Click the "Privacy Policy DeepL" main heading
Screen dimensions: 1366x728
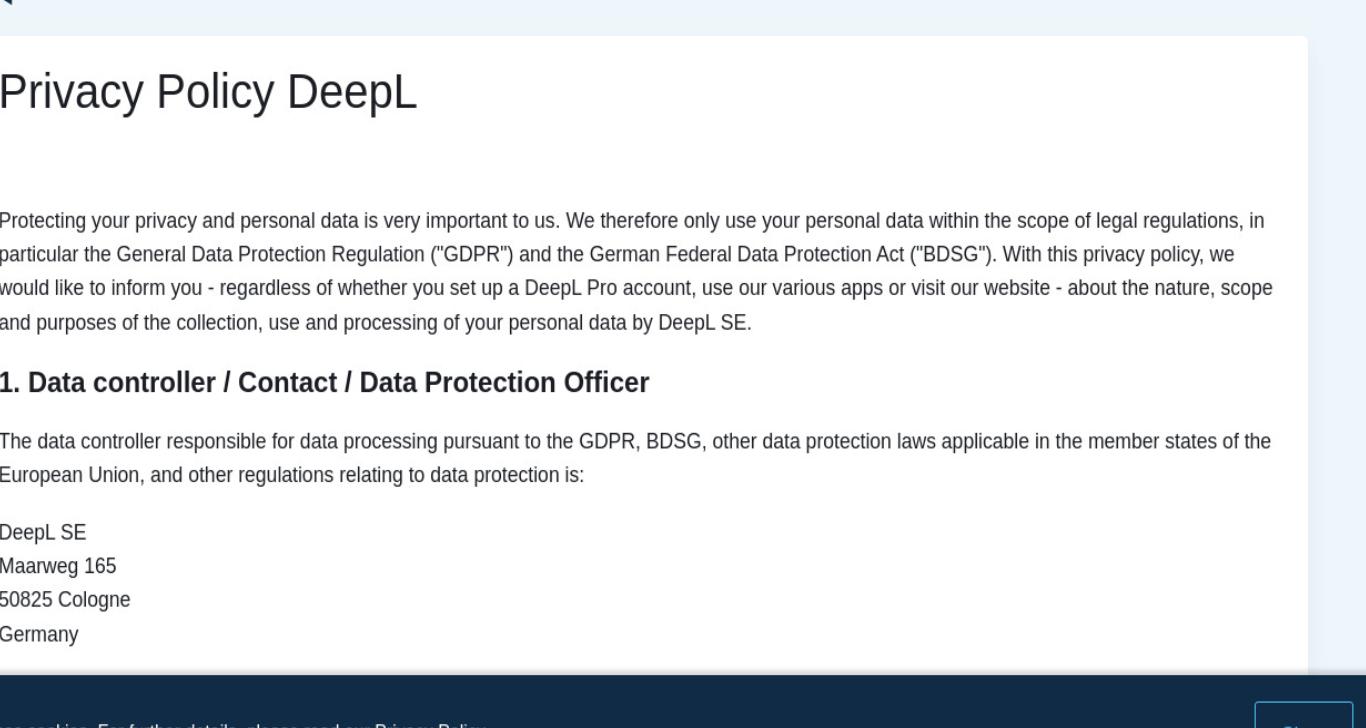pyautogui.click(x=208, y=92)
